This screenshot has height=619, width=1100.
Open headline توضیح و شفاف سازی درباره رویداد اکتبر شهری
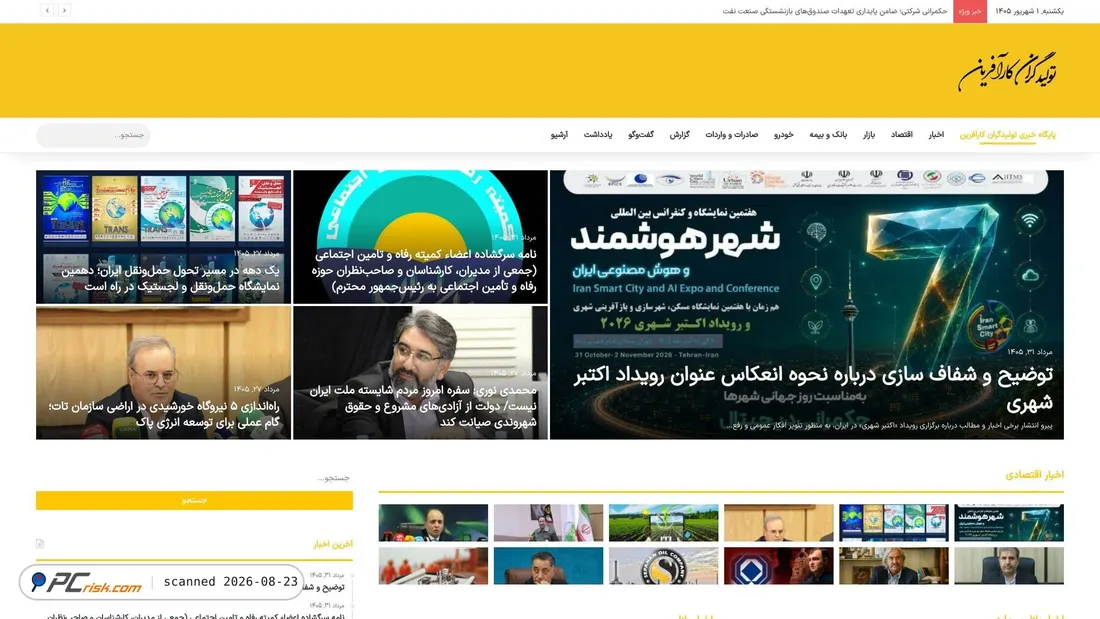[814, 388]
